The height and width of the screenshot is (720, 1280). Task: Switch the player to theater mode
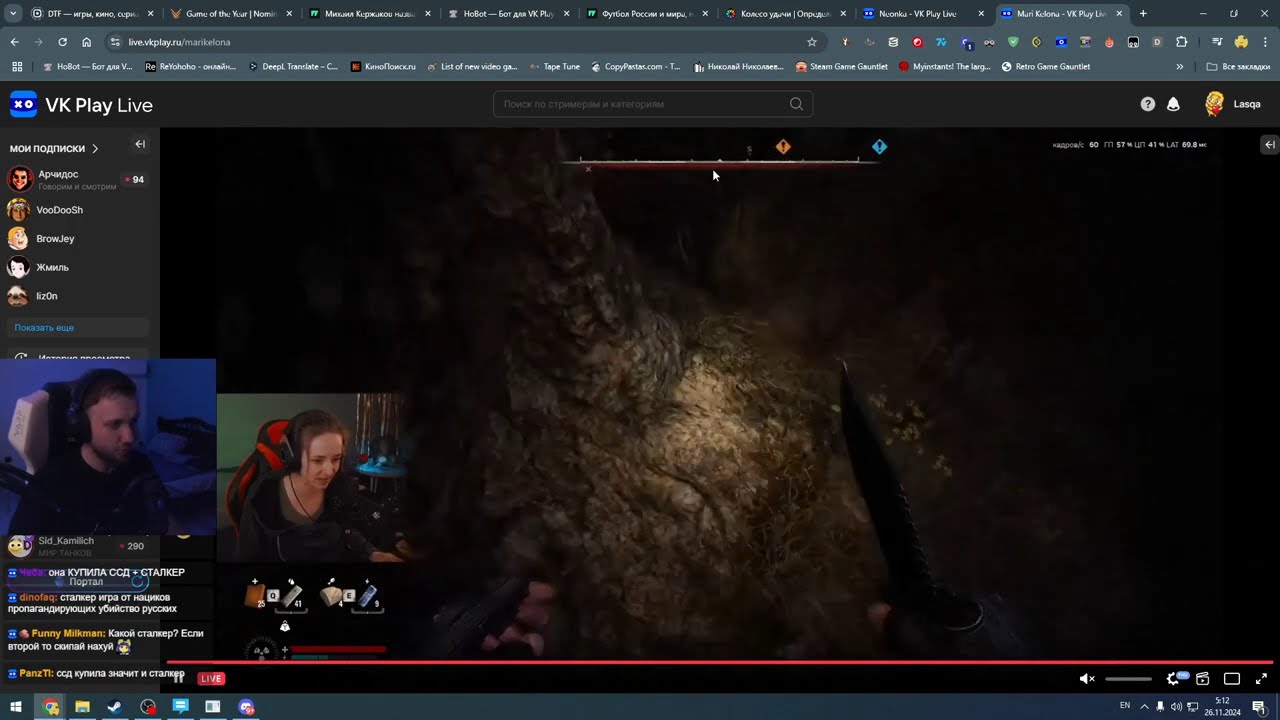tap(1232, 679)
